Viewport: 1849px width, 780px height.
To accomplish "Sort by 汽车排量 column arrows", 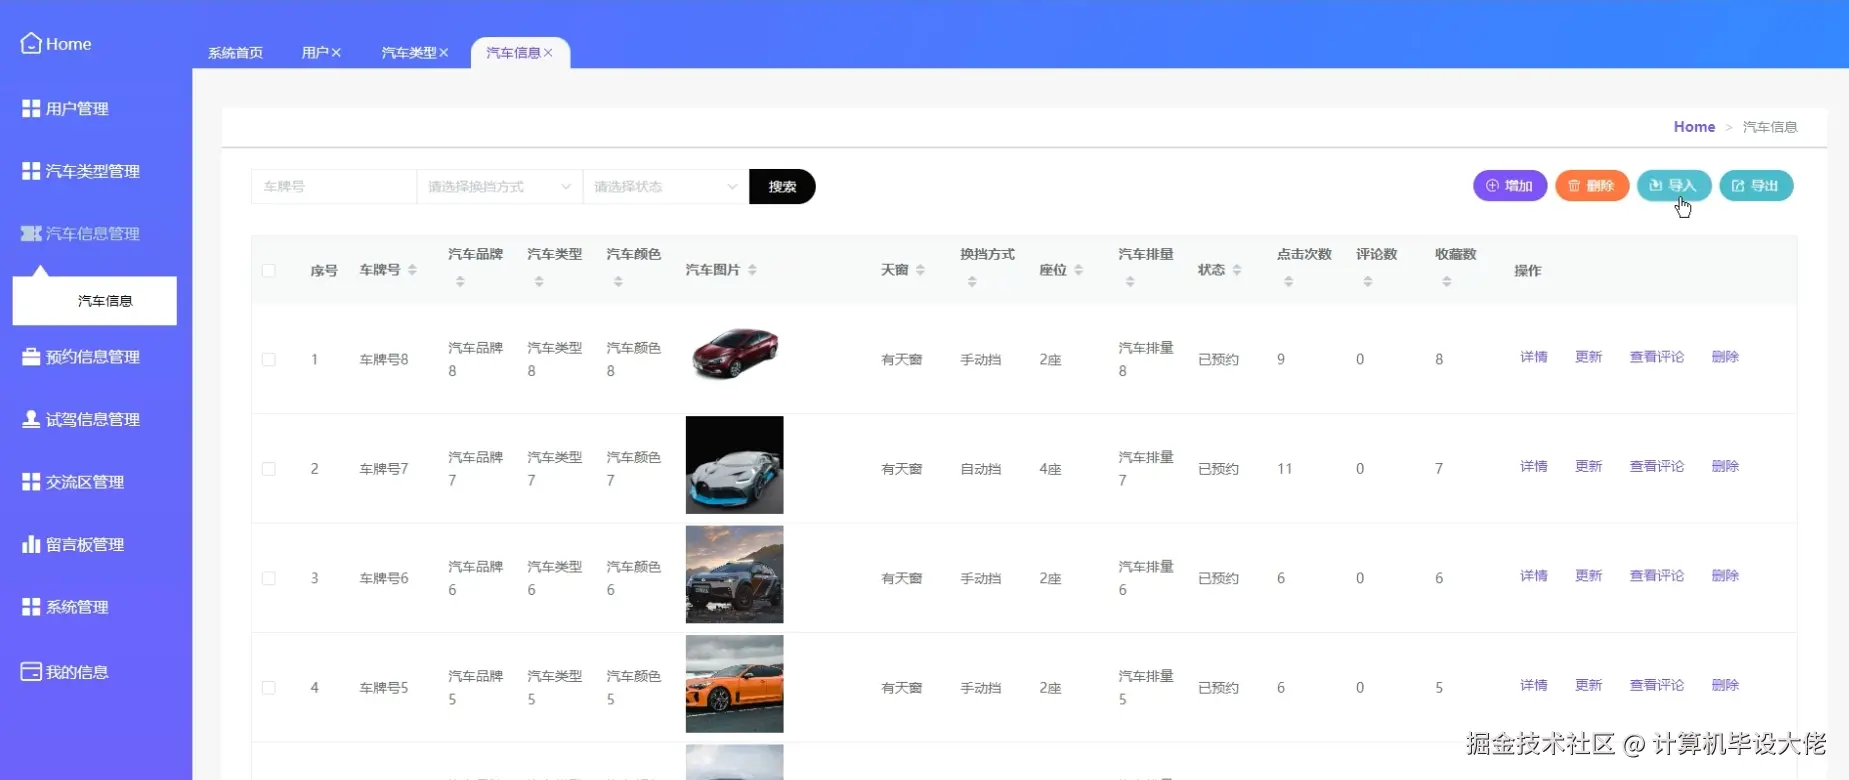I will pyautogui.click(x=1130, y=282).
